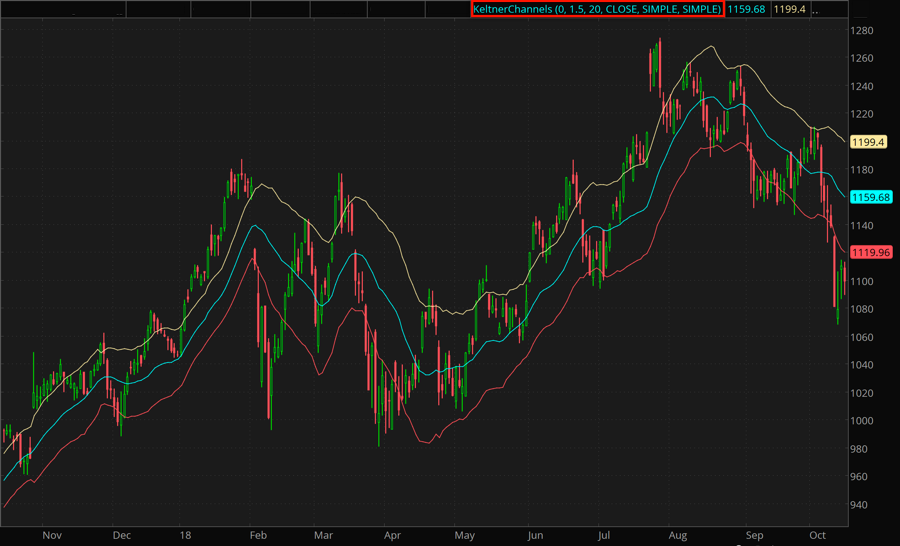This screenshot has width=900, height=546.
Task: Click the 1240 price level on axis
Action: (864, 86)
